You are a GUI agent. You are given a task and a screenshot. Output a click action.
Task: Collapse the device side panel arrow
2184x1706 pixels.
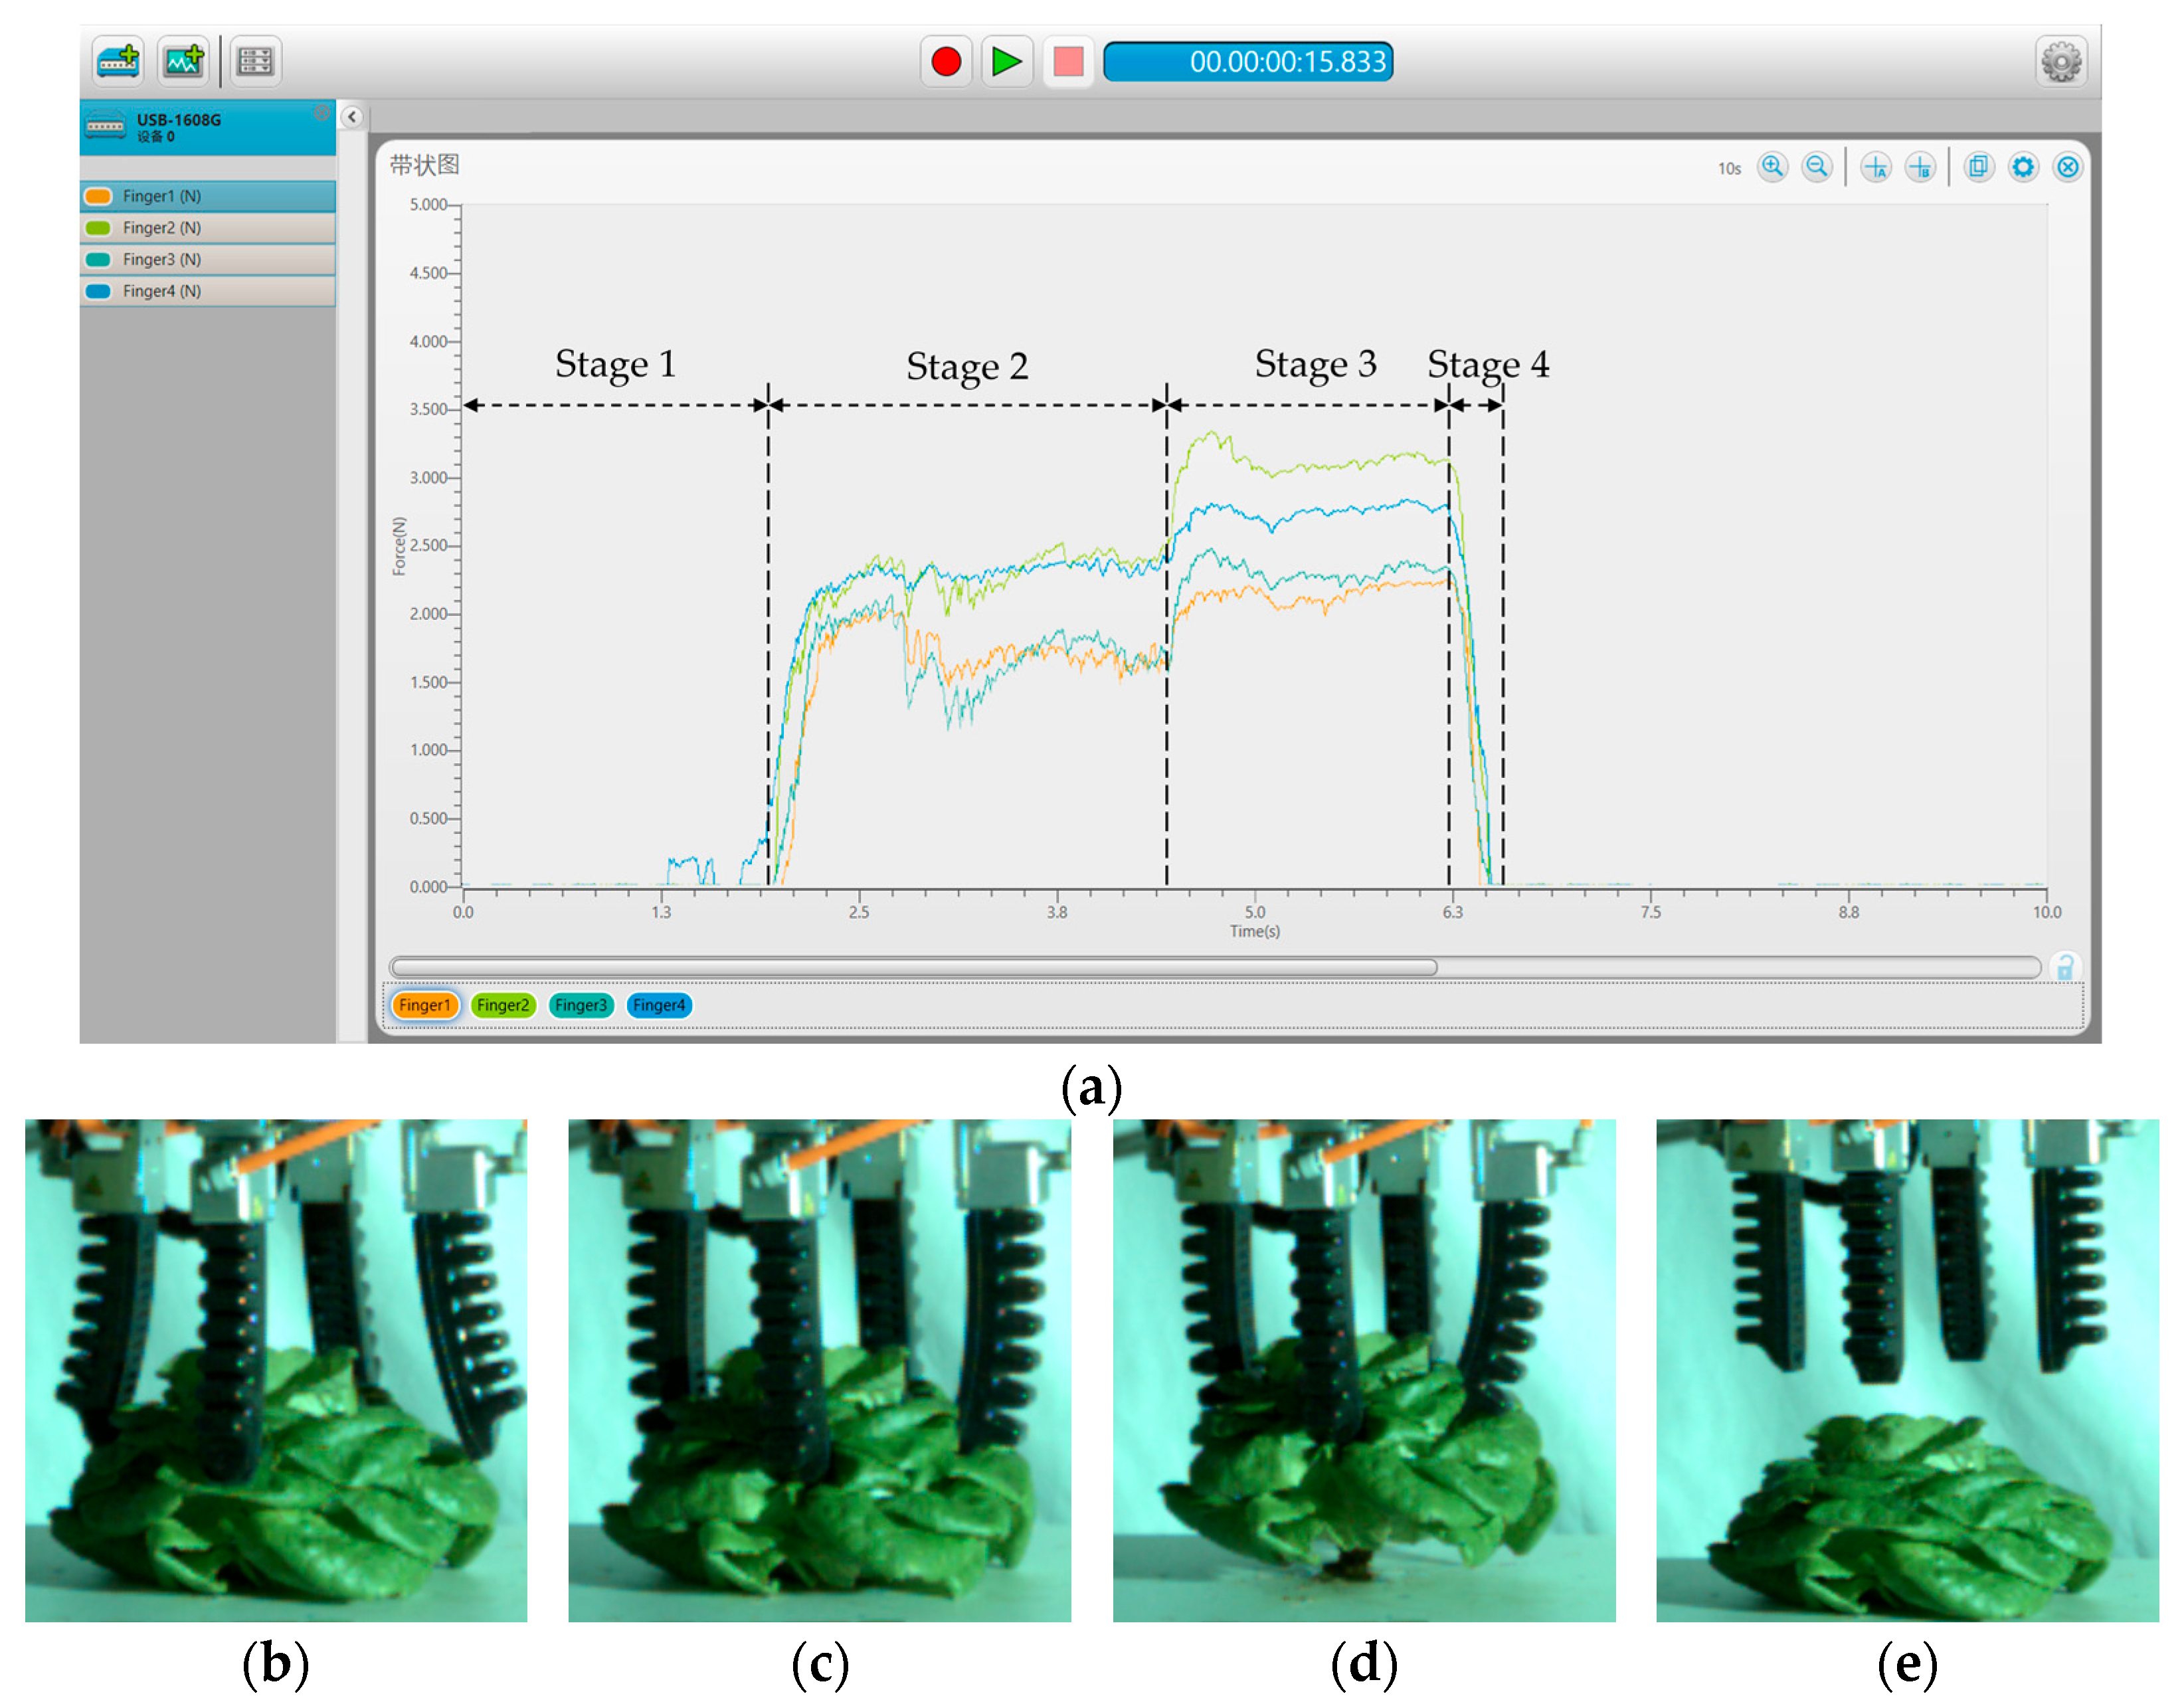(352, 117)
